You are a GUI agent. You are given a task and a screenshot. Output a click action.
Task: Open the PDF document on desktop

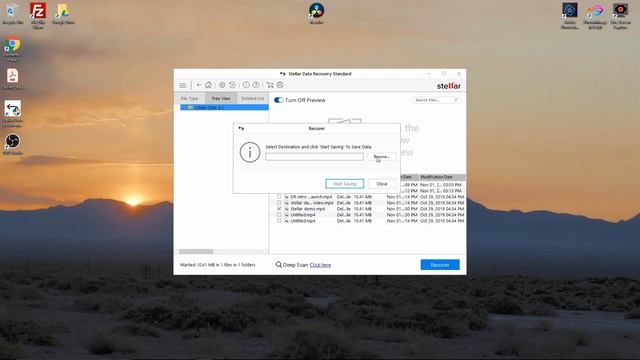12,78
